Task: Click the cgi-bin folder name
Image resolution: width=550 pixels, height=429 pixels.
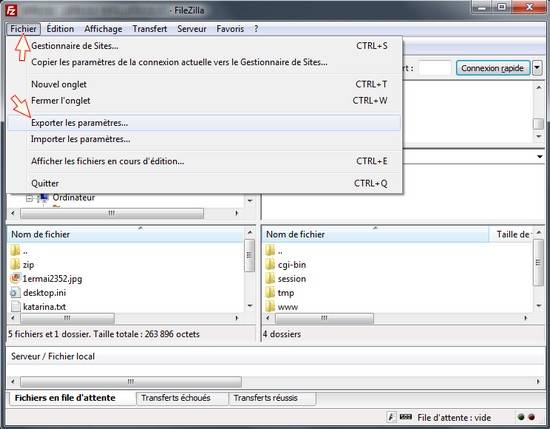Action: pos(292,265)
